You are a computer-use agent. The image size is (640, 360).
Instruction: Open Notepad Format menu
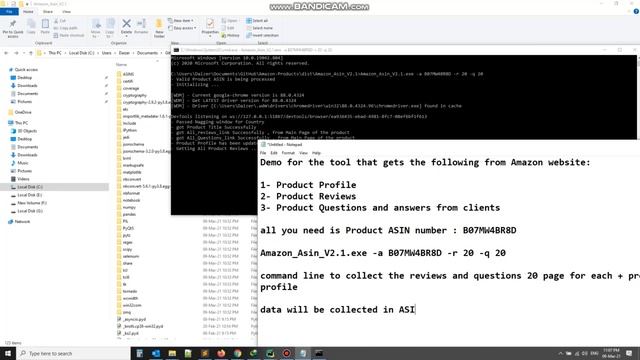coord(288,153)
